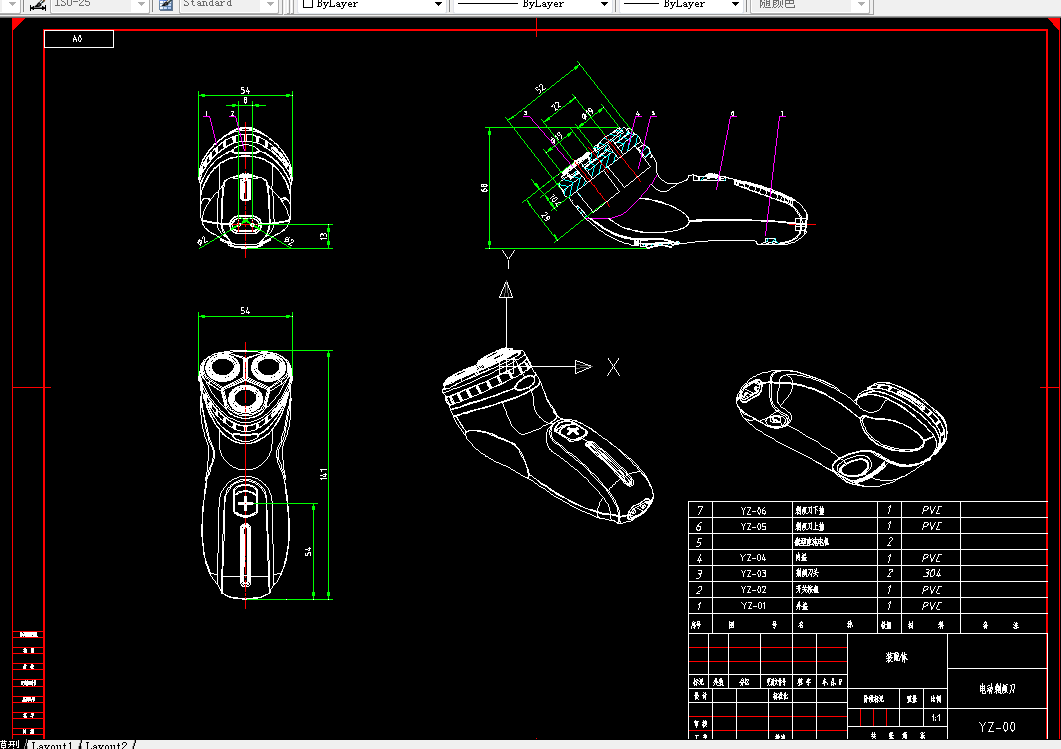Screen dimensions: 1061x749
Task: Click the dimension style manager icon
Action: pyautogui.click(x=38, y=5)
